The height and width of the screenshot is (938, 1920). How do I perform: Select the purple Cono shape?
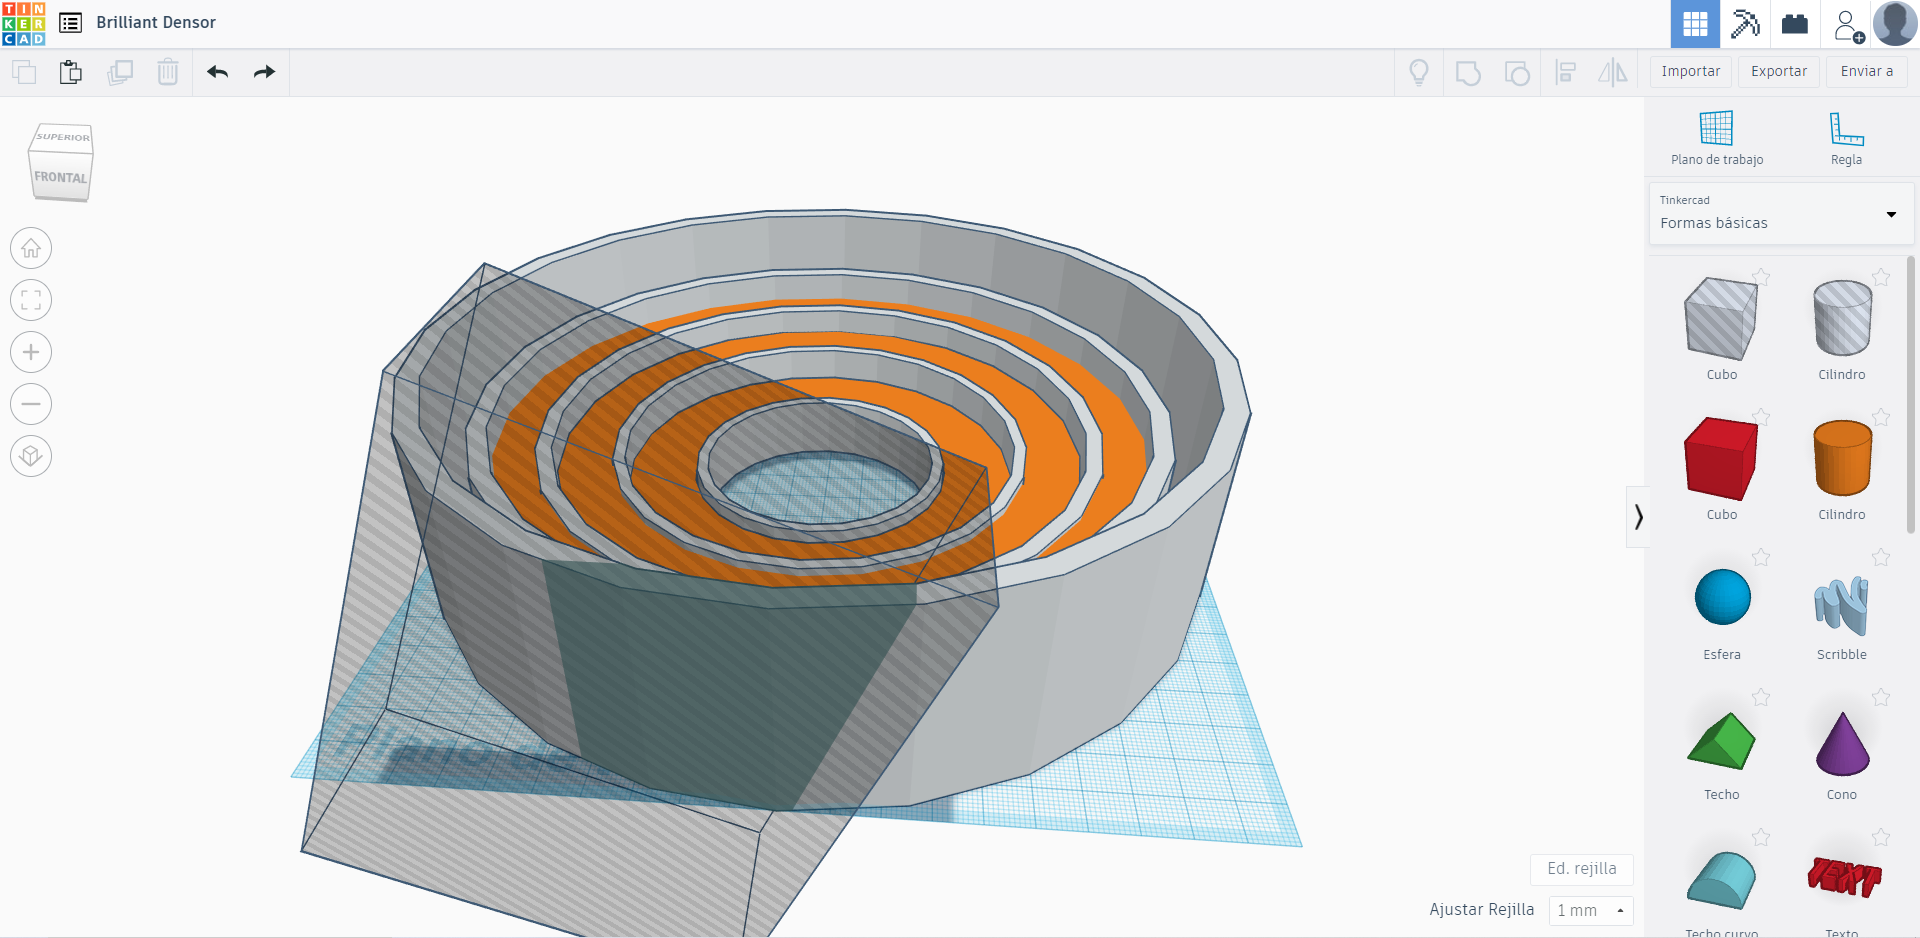click(1842, 743)
